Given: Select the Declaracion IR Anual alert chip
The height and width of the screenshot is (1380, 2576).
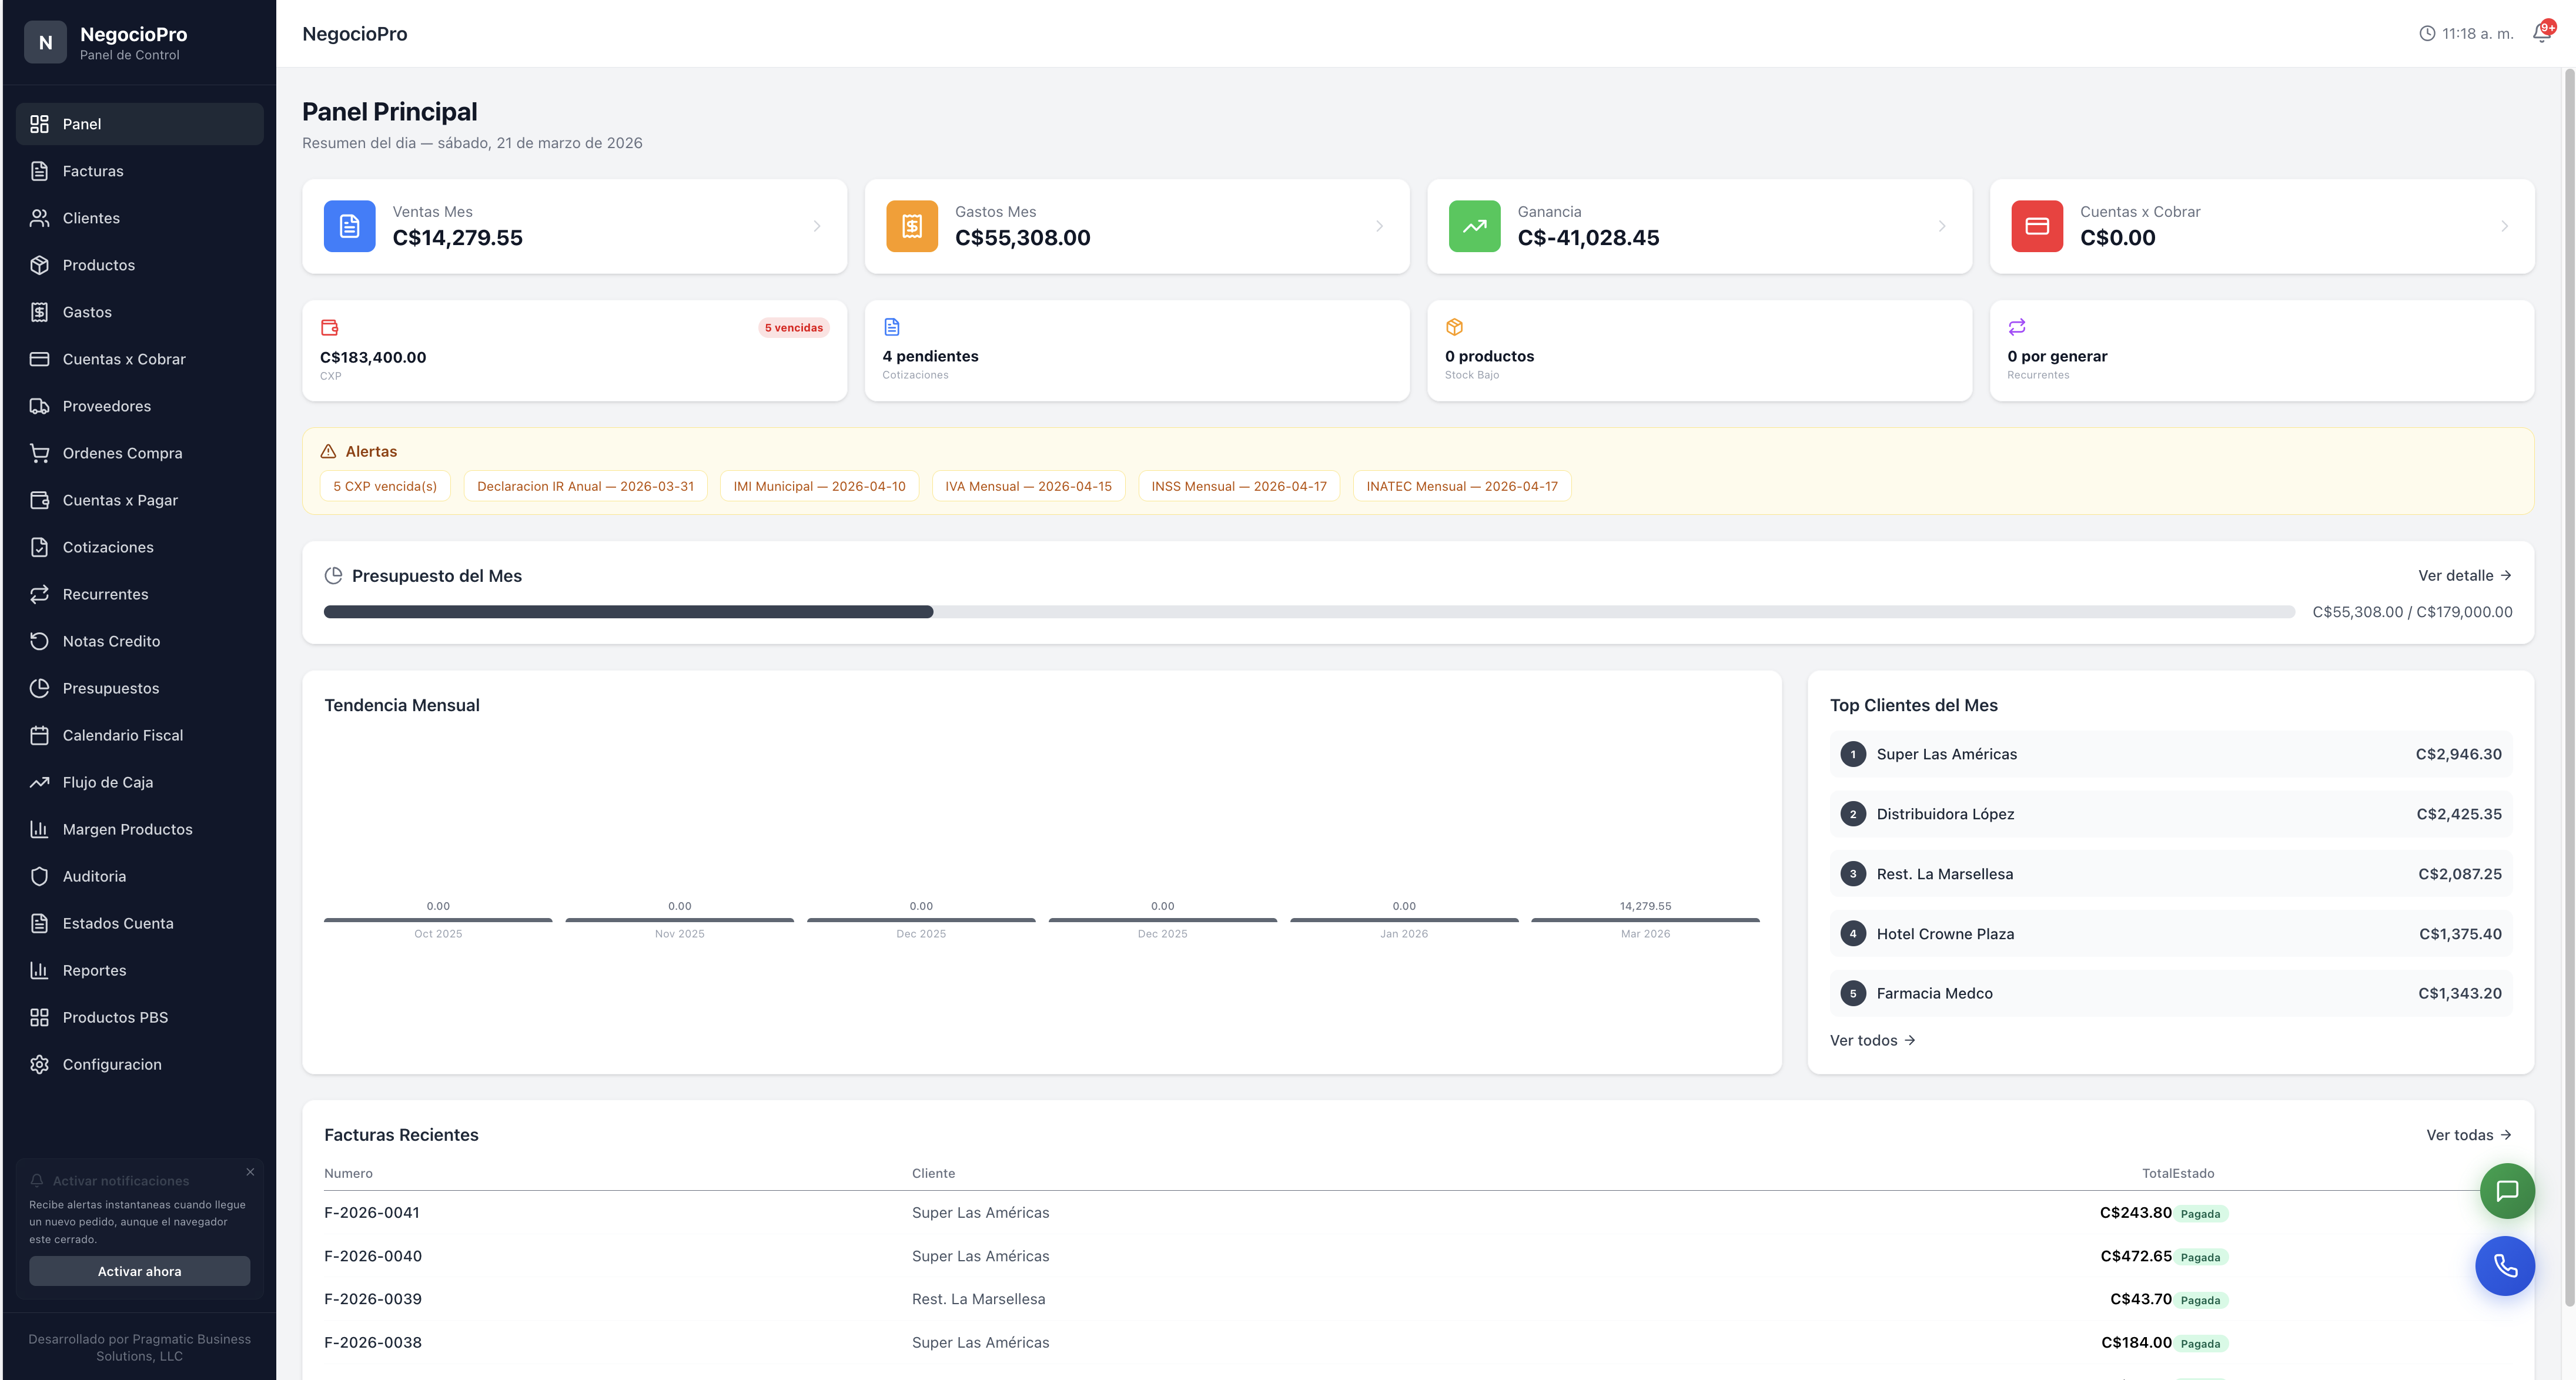Looking at the screenshot, I should click(x=585, y=486).
